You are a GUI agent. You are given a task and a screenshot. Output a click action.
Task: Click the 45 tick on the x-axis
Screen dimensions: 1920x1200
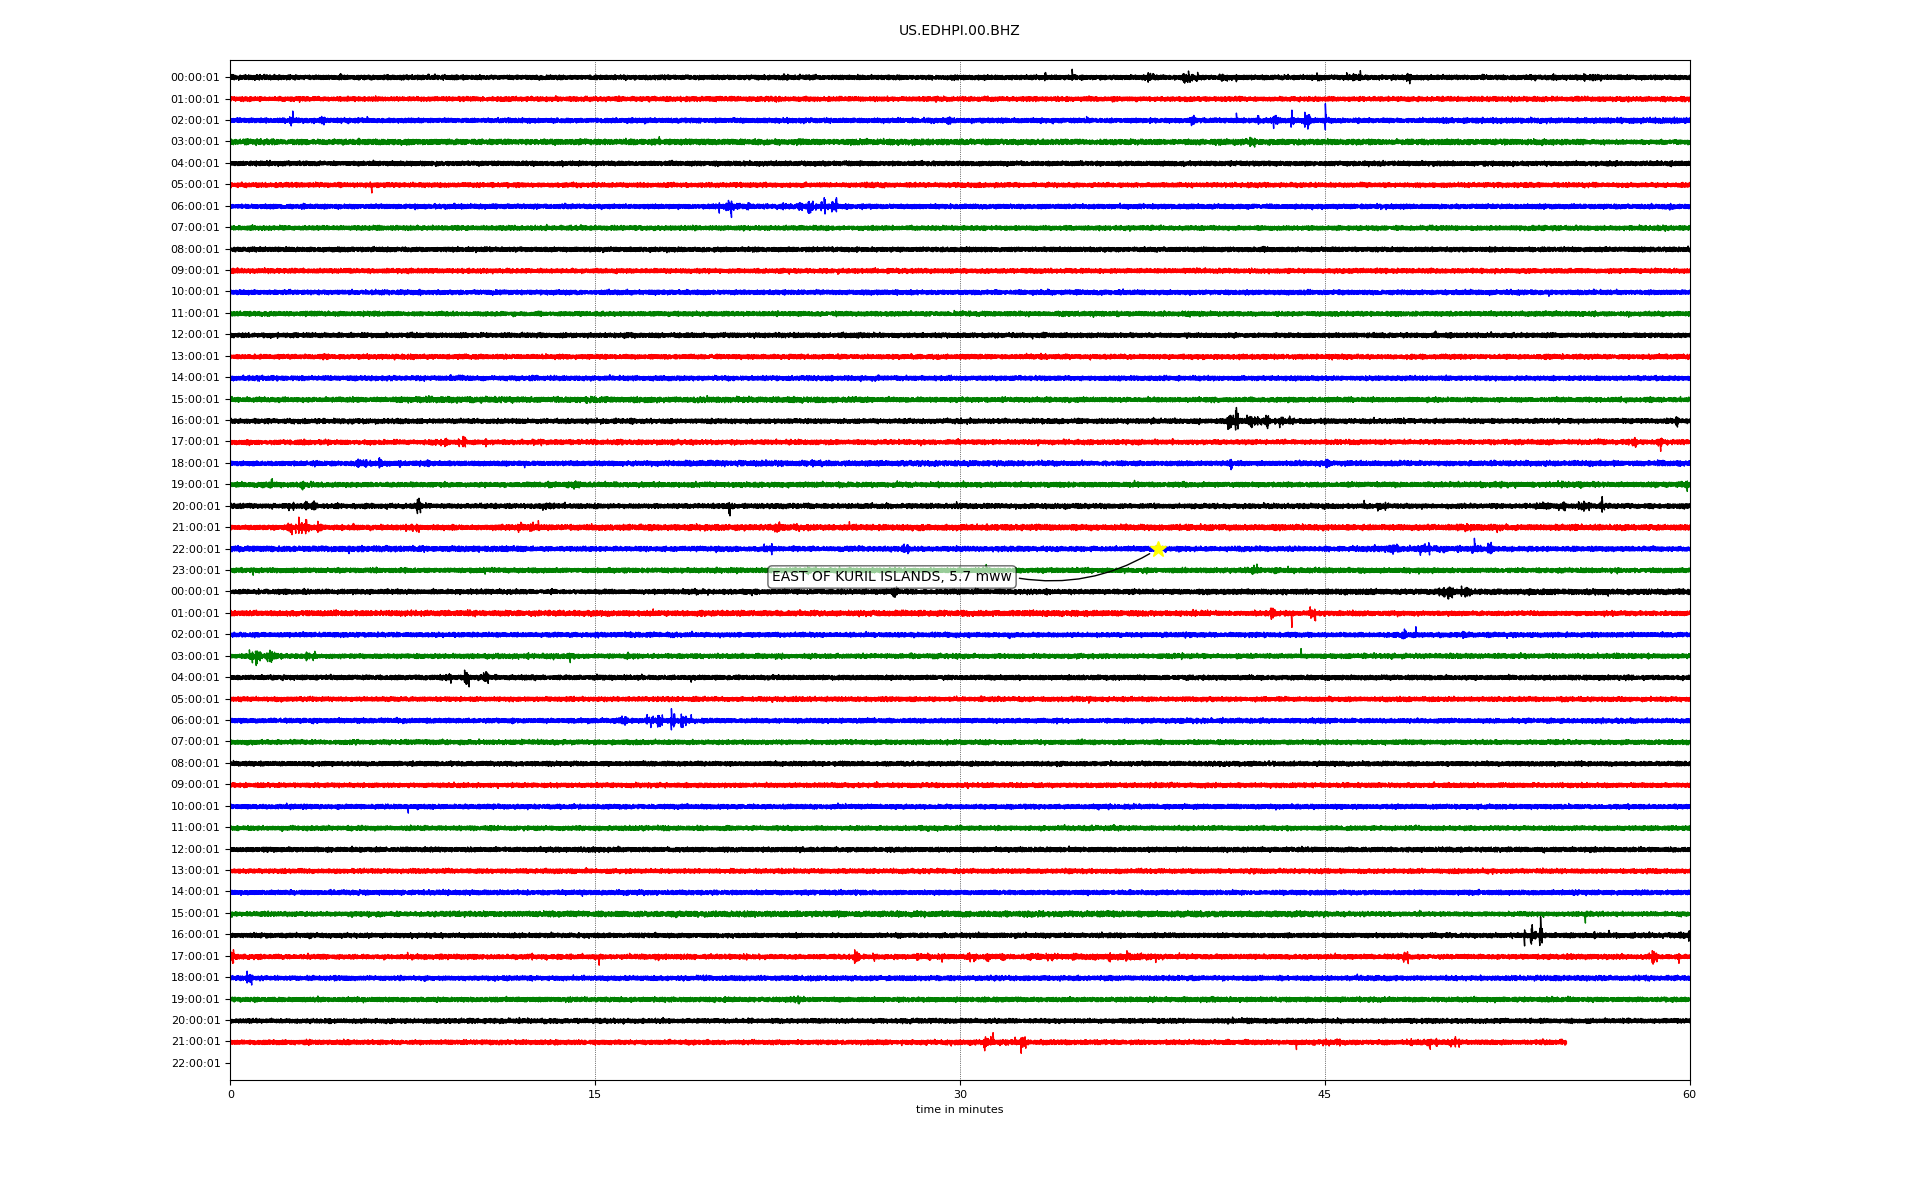click(x=1325, y=1094)
